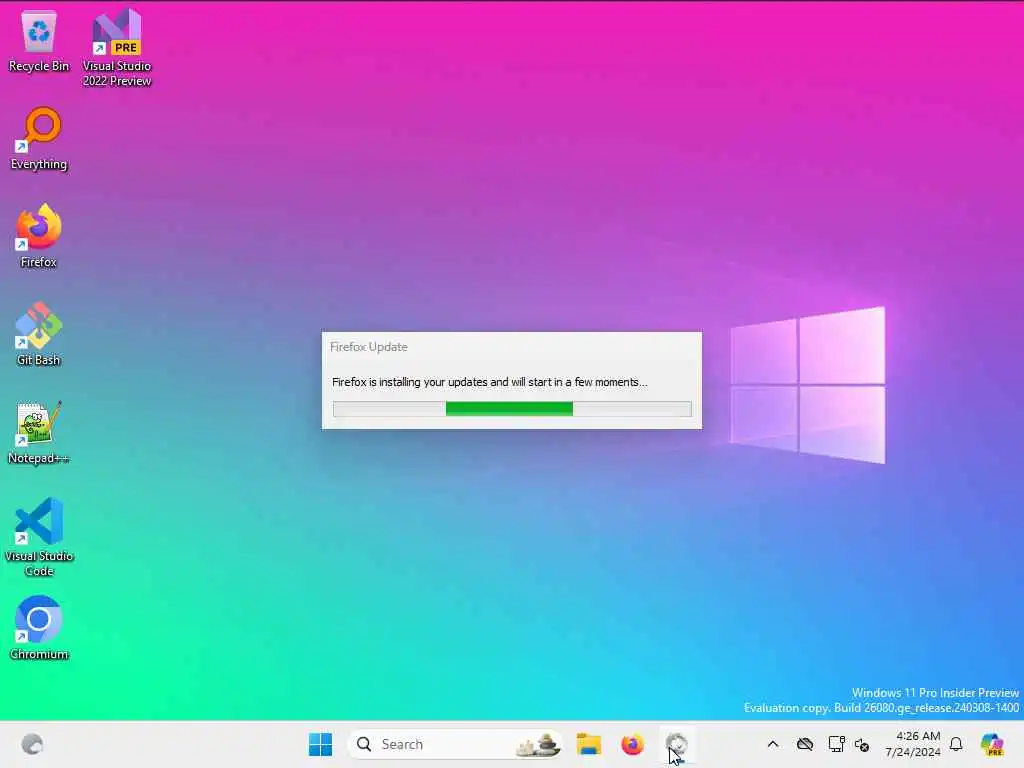Screen dimensions: 1024x768
Task: Expand the hidden system tray icons
Action: [x=773, y=744]
